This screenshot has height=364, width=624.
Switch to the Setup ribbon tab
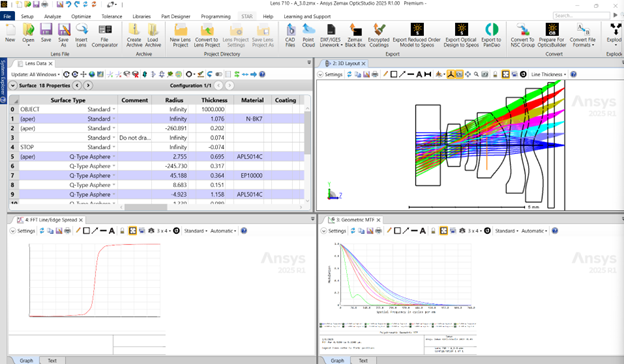pyautogui.click(x=27, y=16)
